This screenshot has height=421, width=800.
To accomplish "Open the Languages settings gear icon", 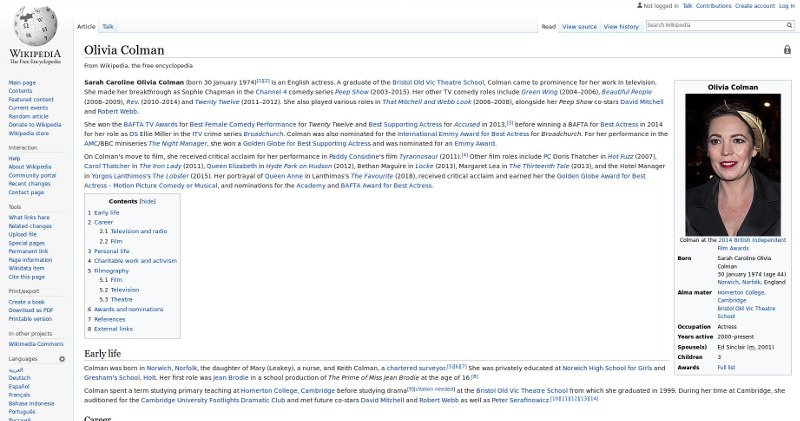I will [x=63, y=358].
